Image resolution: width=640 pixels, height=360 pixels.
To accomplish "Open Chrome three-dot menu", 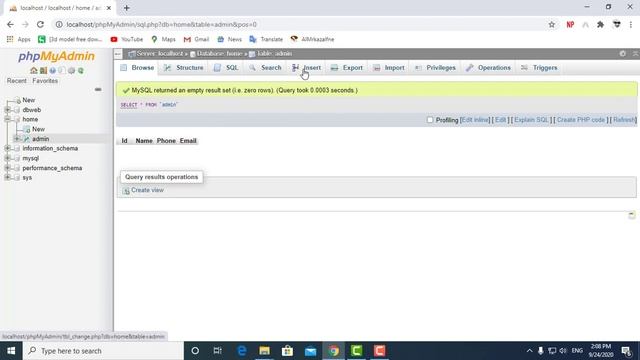I will [631, 24].
